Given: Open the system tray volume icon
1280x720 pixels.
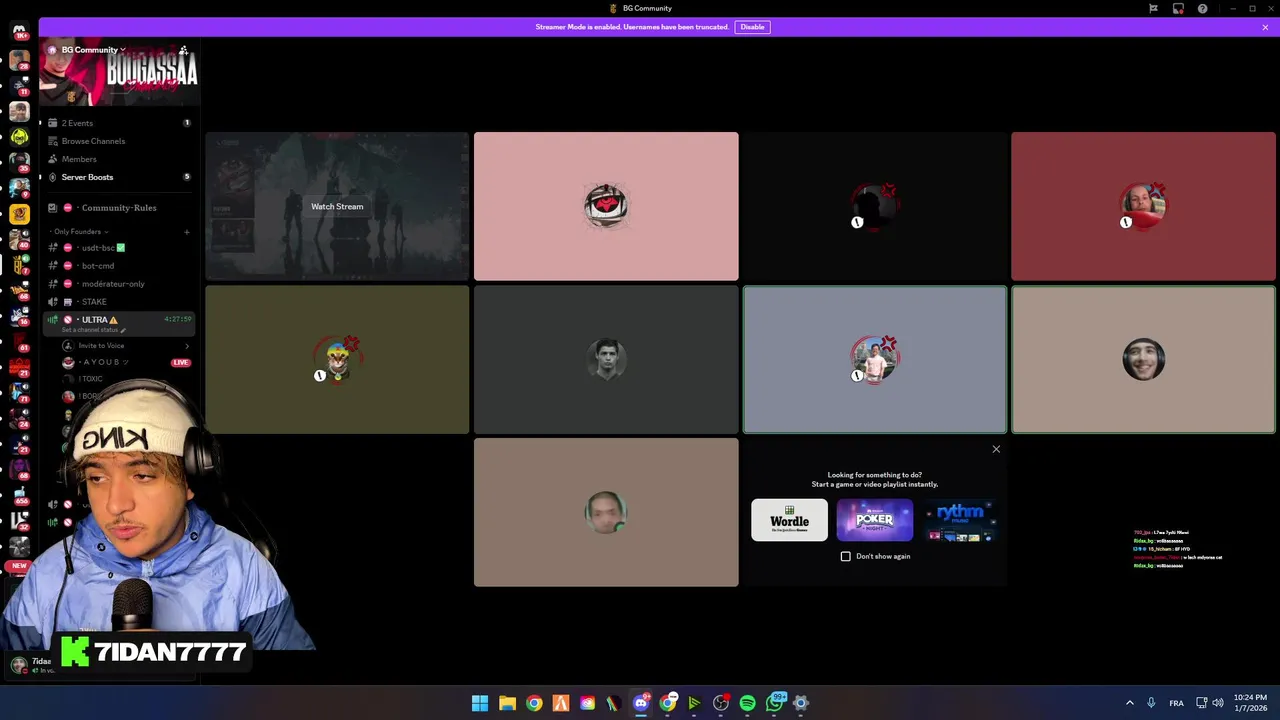Looking at the screenshot, I should [1218, 703].
